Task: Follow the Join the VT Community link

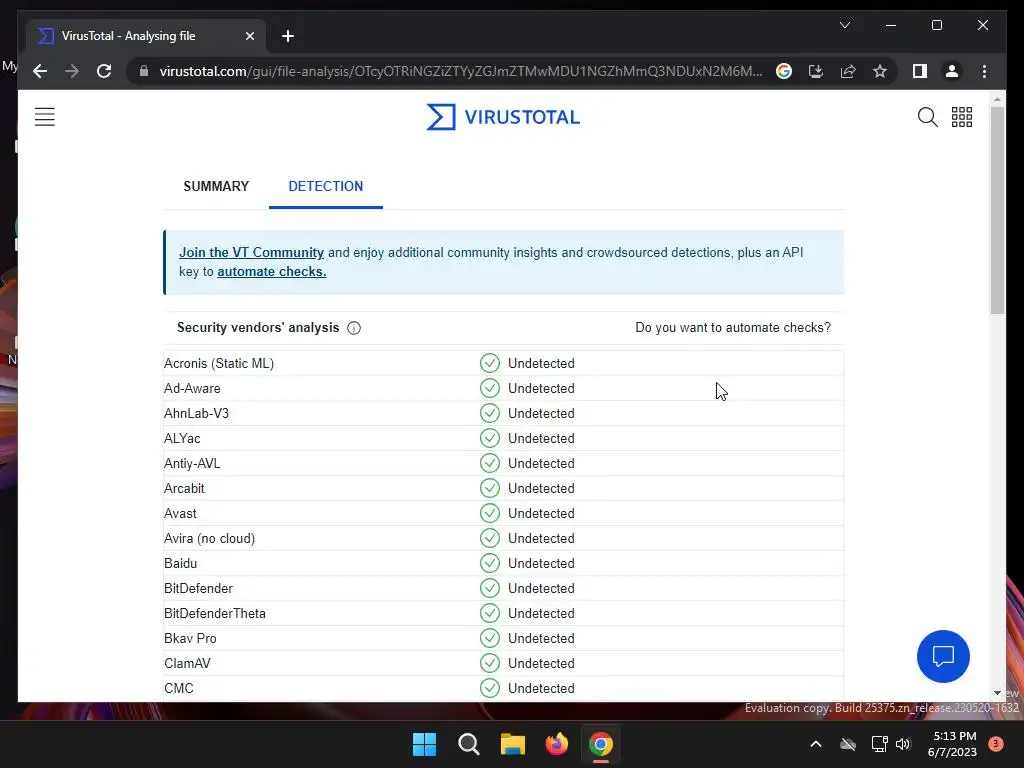Action: 251,253
